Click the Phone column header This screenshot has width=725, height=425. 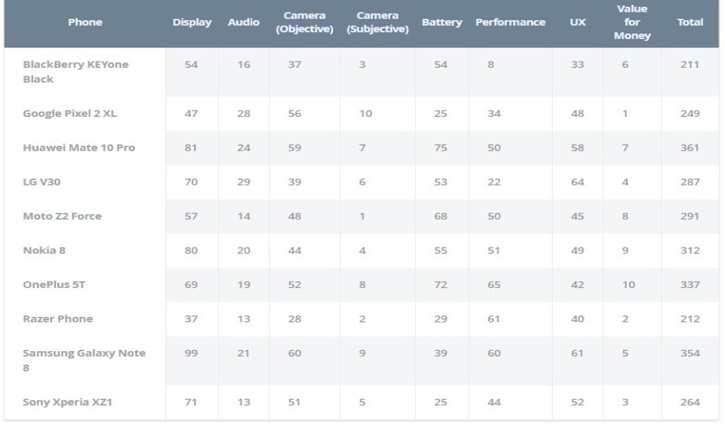tap(85, 22)
